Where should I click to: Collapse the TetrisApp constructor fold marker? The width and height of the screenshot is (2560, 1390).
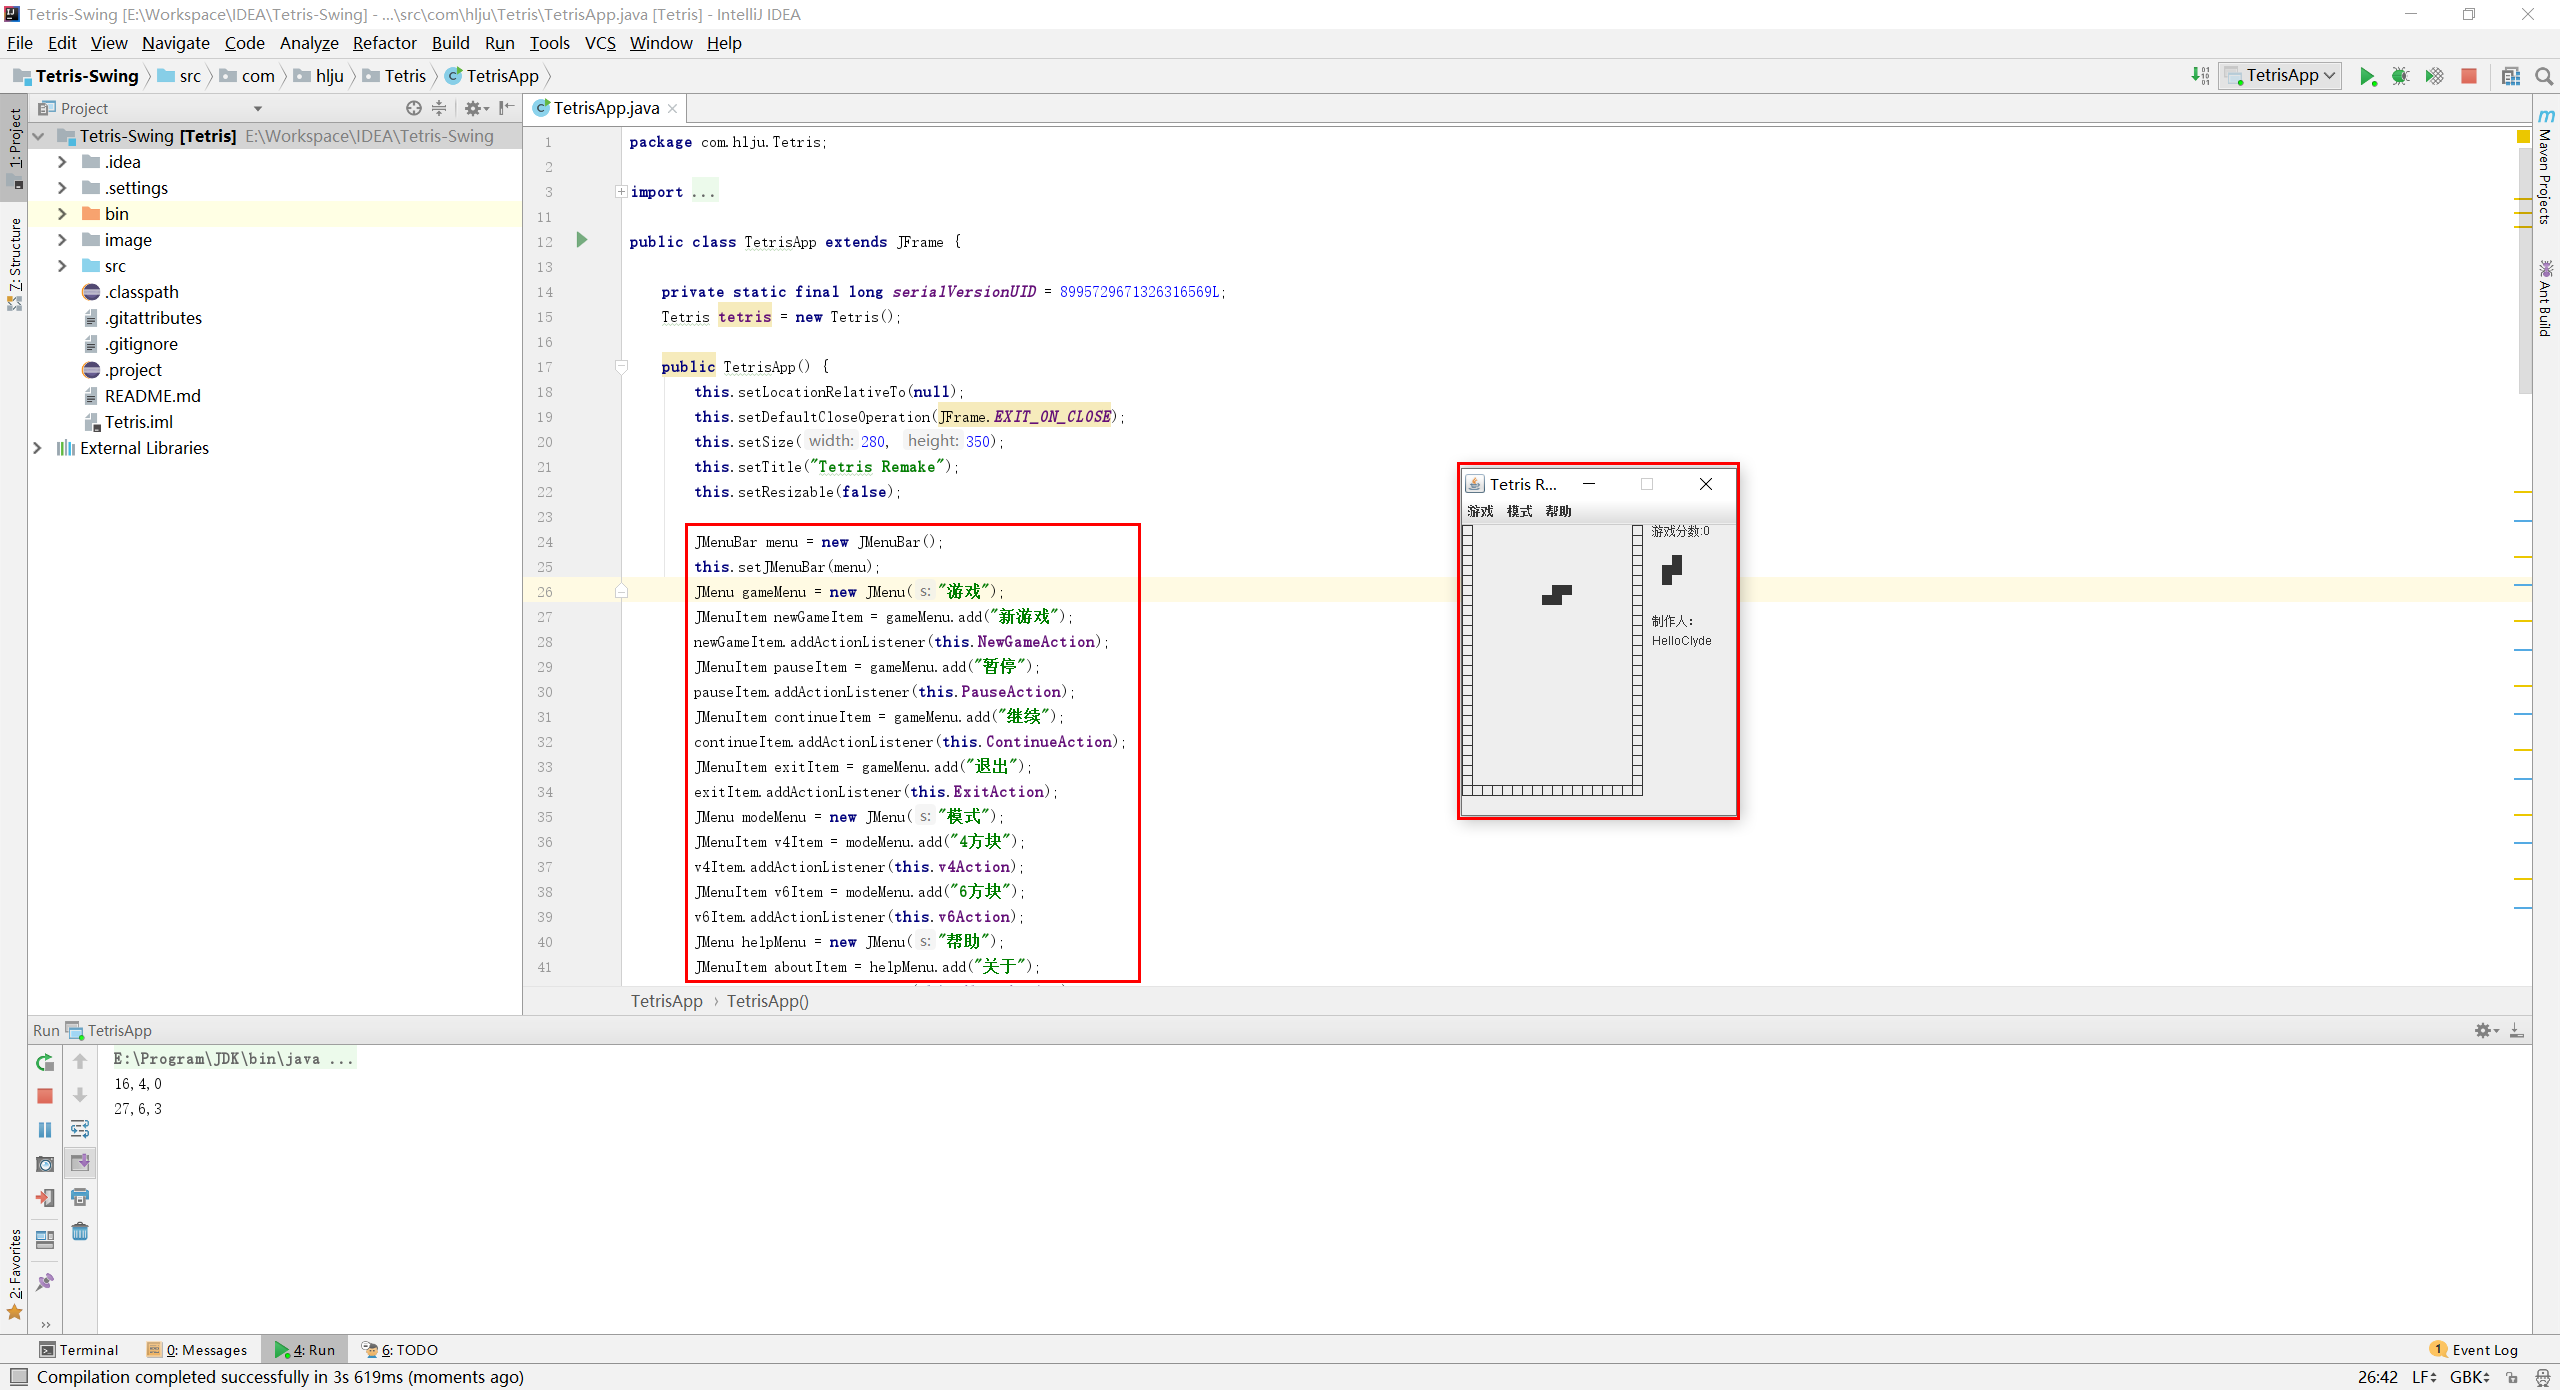(x=621, y=367)
